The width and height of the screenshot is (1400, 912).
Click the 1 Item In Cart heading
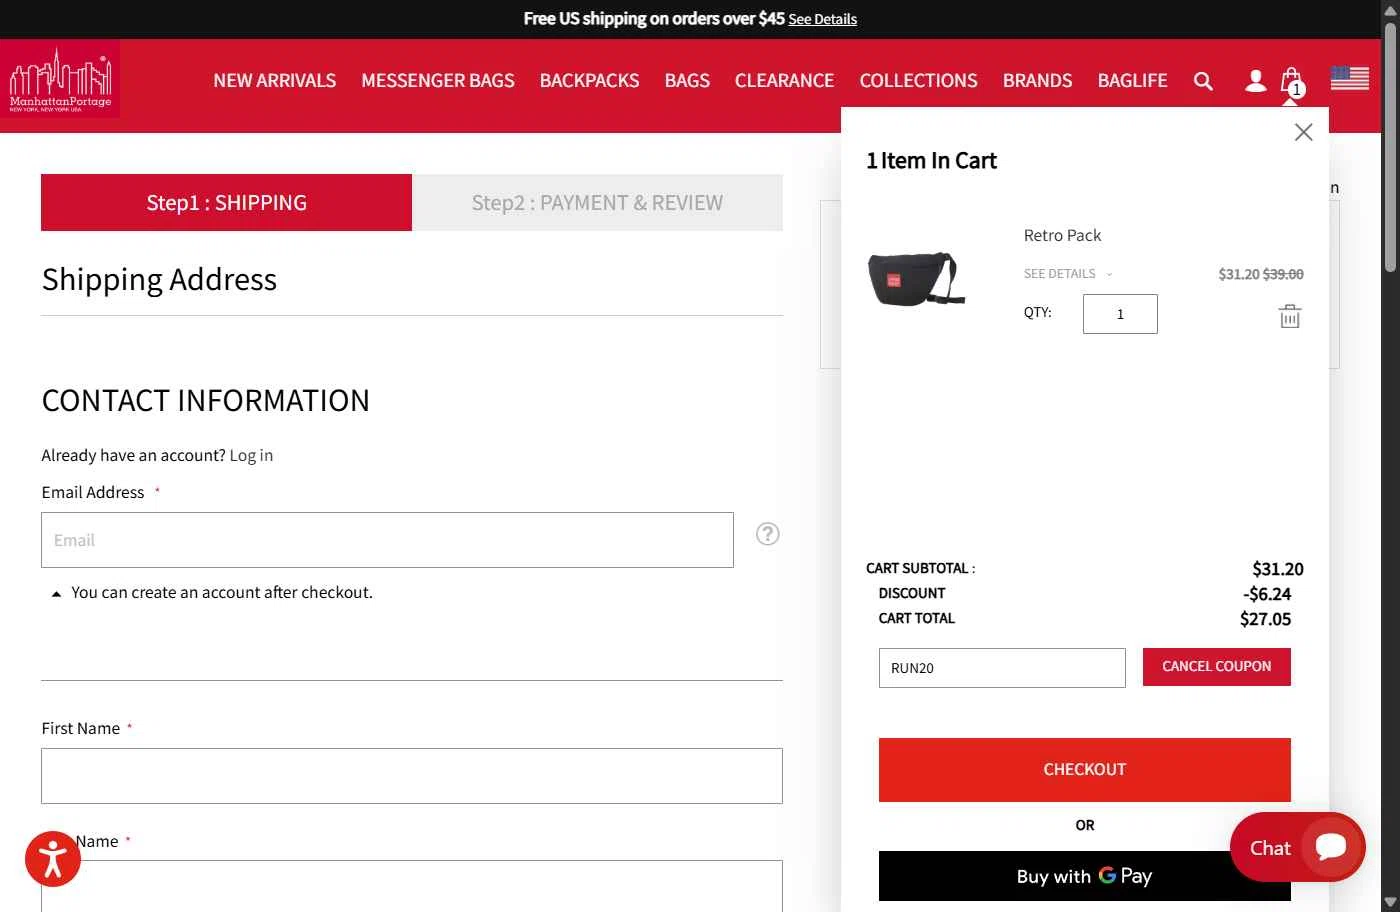(x=931, y=161)
